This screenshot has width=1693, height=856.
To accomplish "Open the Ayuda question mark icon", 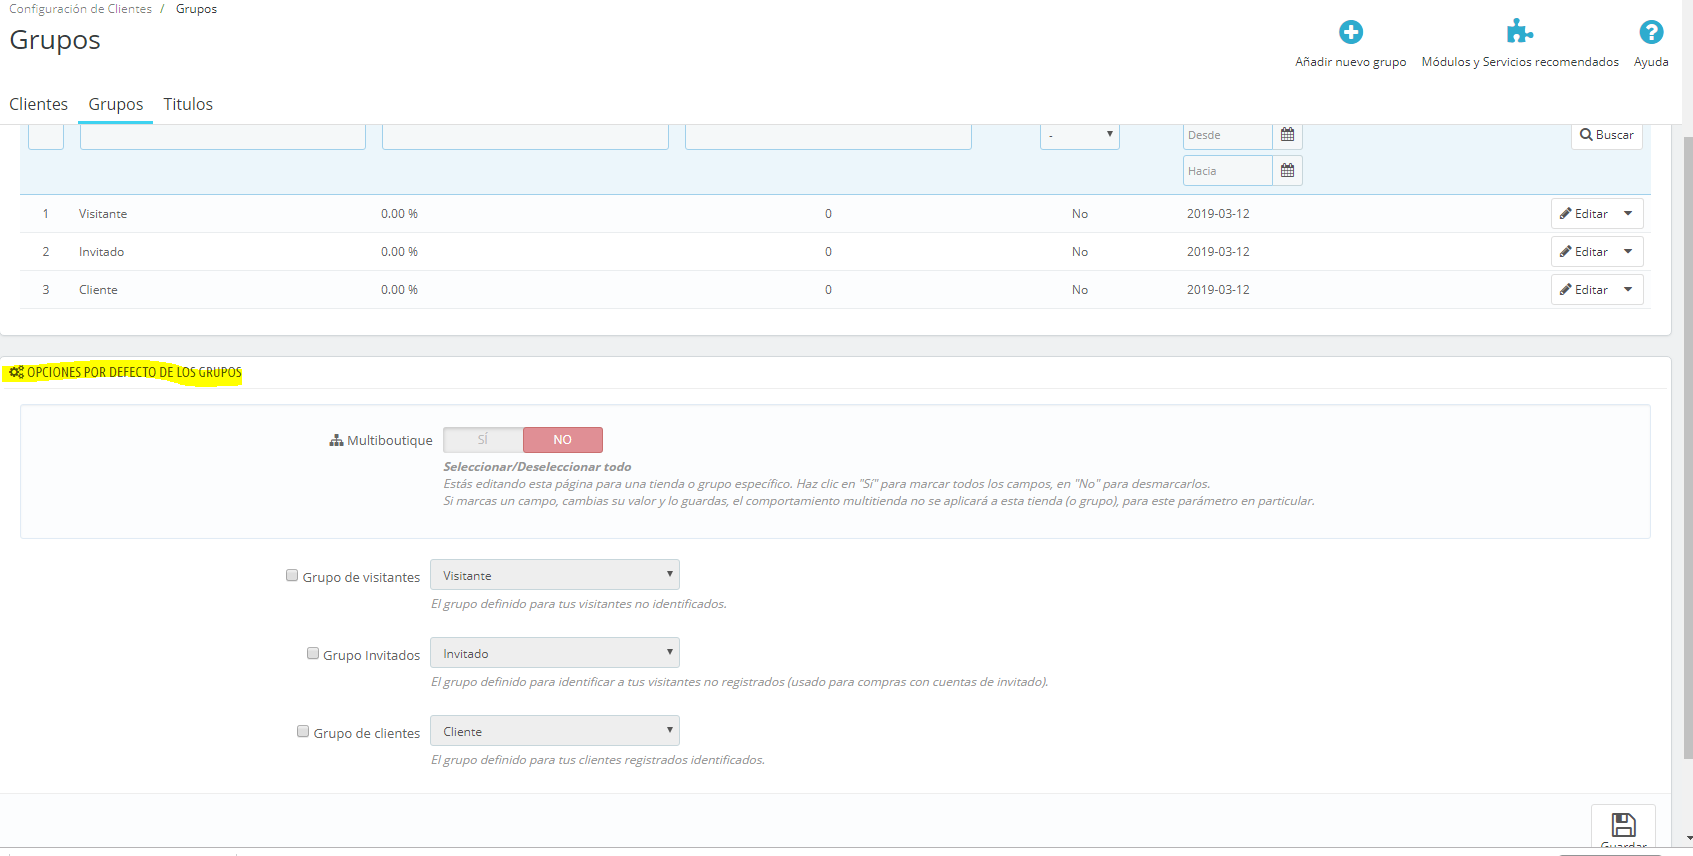I will coord(1651,32).
